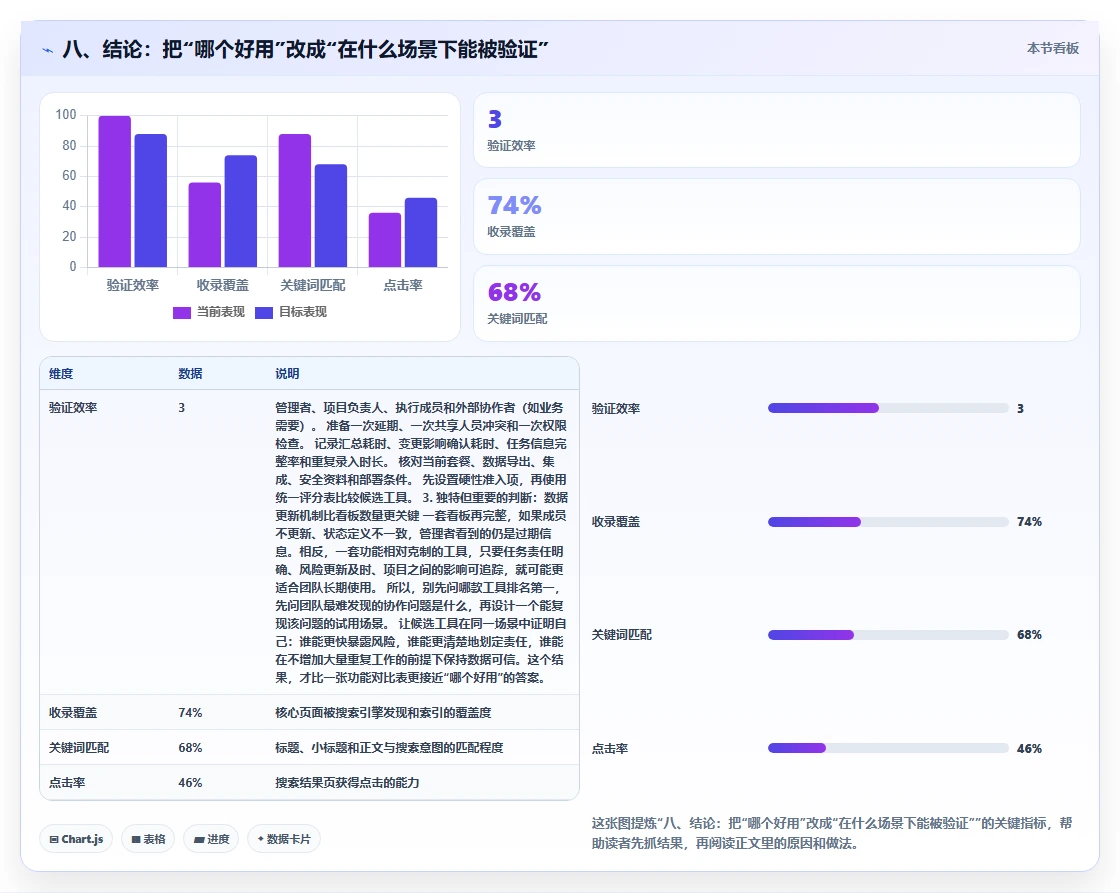
Task: Click the small icon in the Chart.js chip
Action: (x=54, y=839)
